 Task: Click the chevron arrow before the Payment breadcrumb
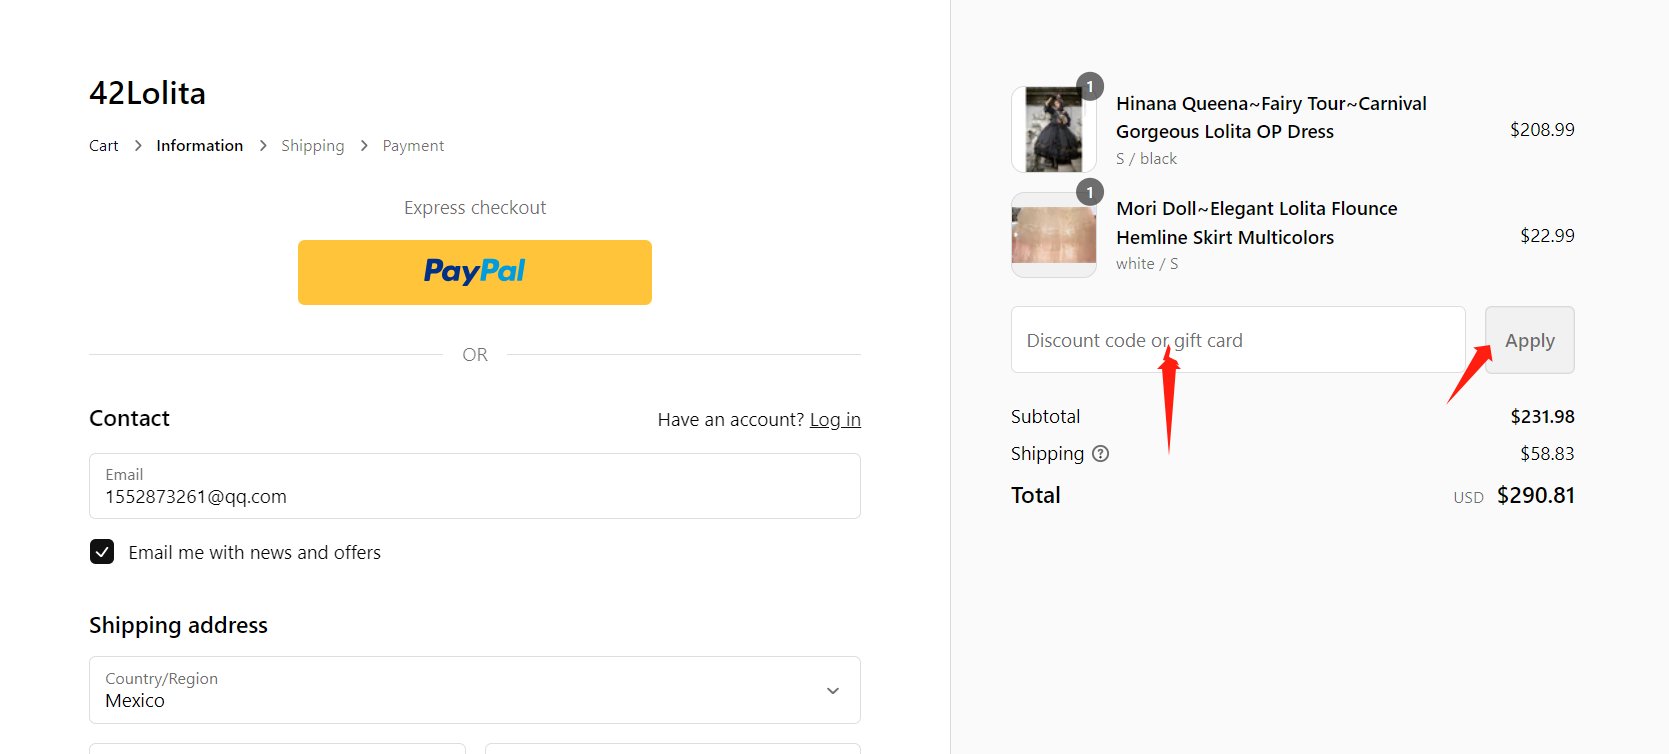(364, 146)
